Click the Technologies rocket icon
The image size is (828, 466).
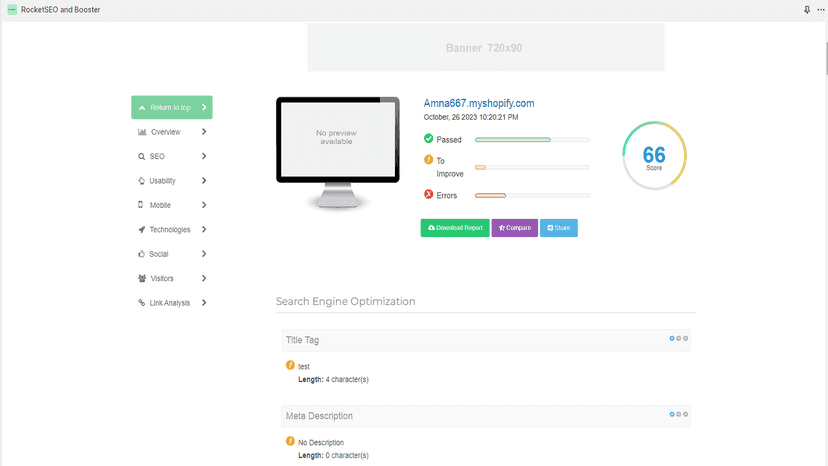[x=142, y=229]
